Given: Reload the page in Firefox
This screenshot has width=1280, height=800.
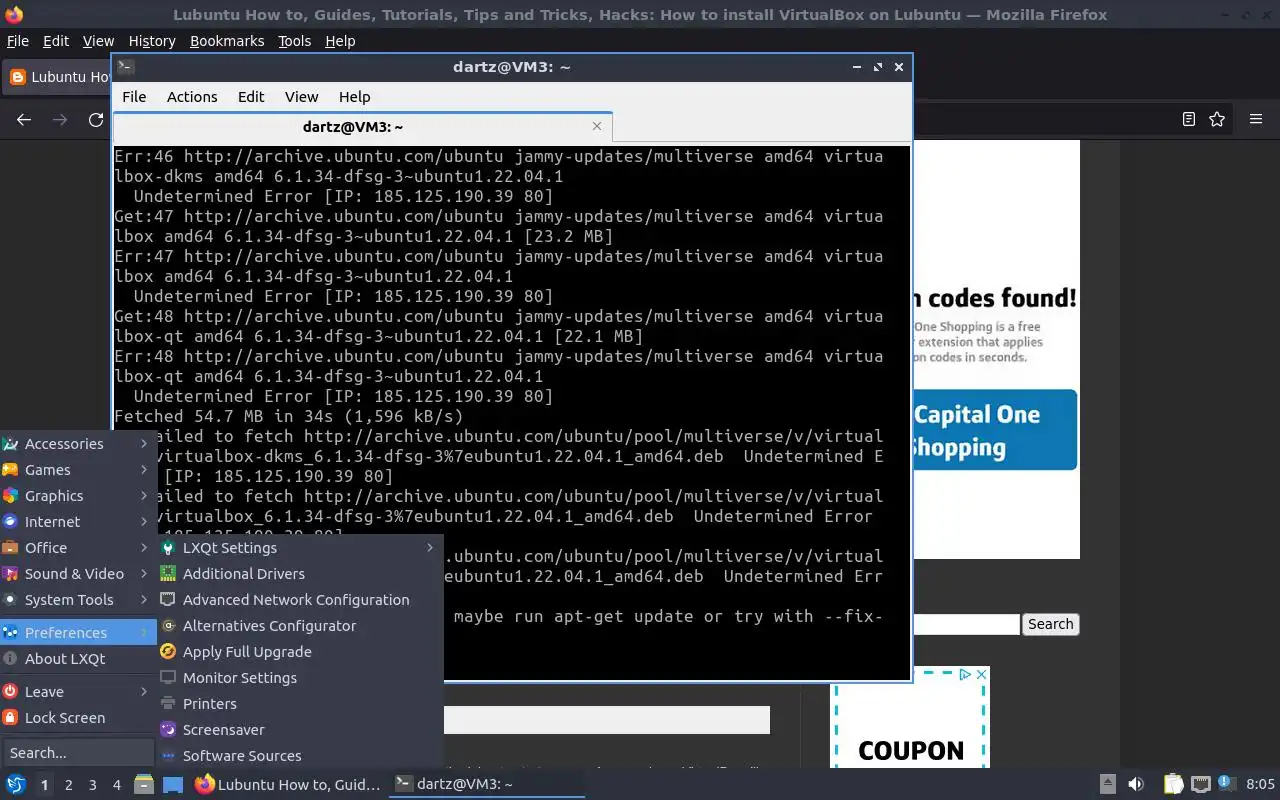Looking at the screenshot, I should [x=96, y=119].
